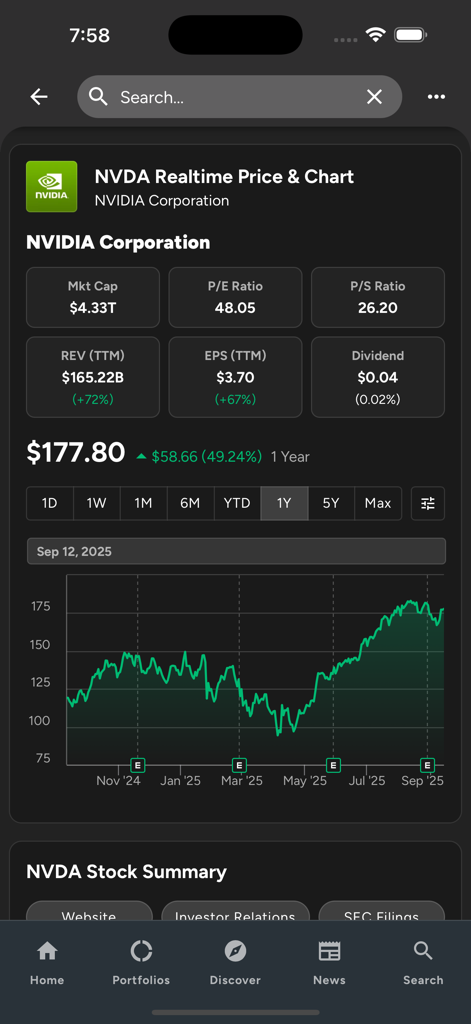Viewport: 471px width, 1024px height.
Task: Tap earnings marker E near Sep '25
Action: click(x=427, y=765)
